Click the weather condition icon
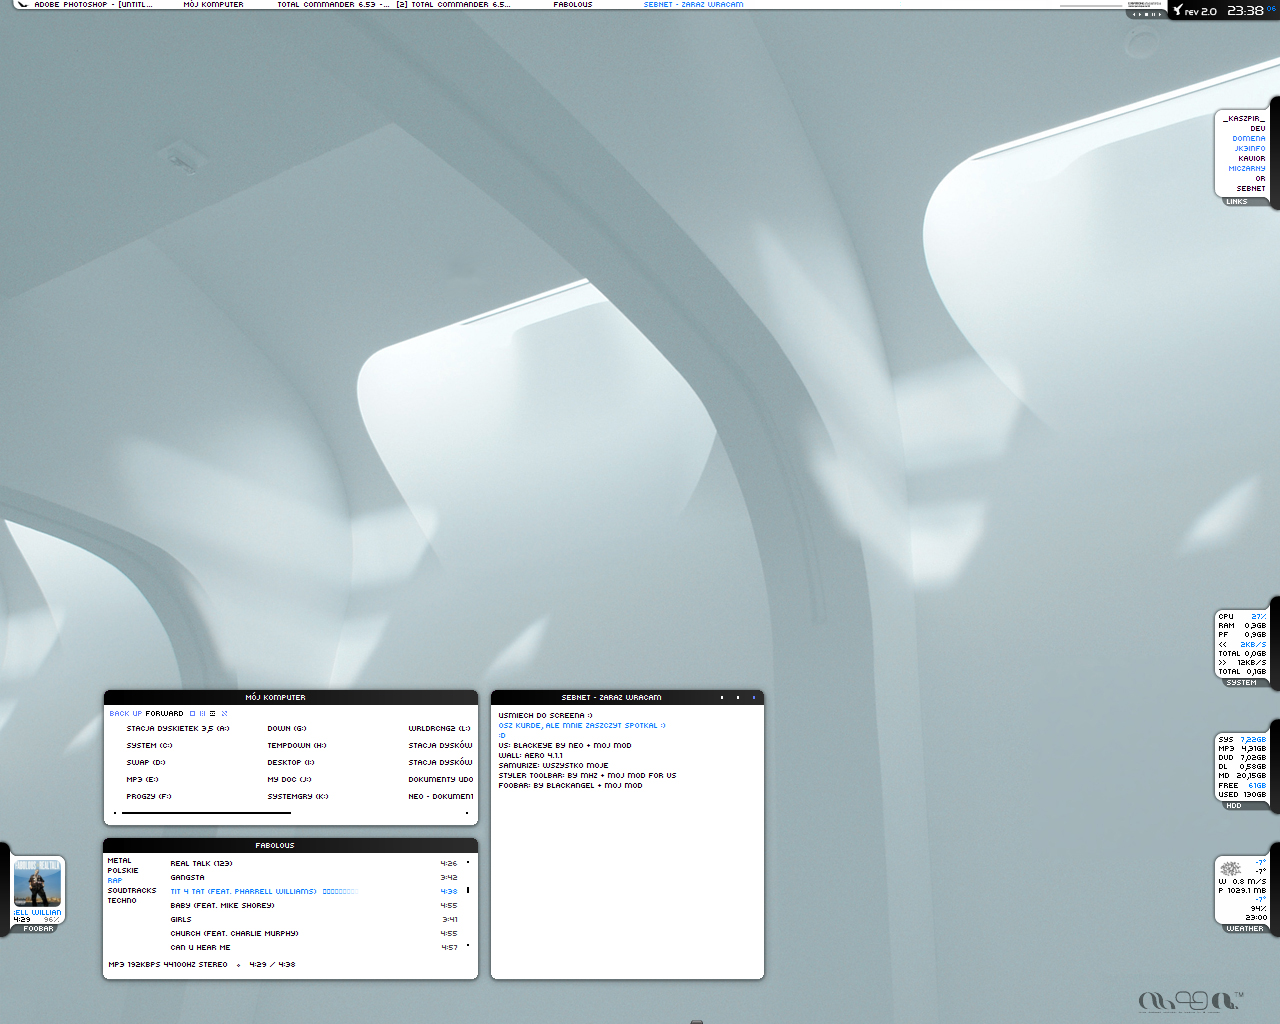The height and width of the screenshot is (1024, 1280). [x=1231, y=868]
